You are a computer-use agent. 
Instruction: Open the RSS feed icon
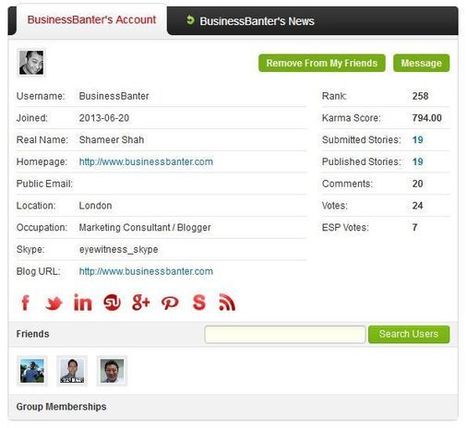coord(227,303)
